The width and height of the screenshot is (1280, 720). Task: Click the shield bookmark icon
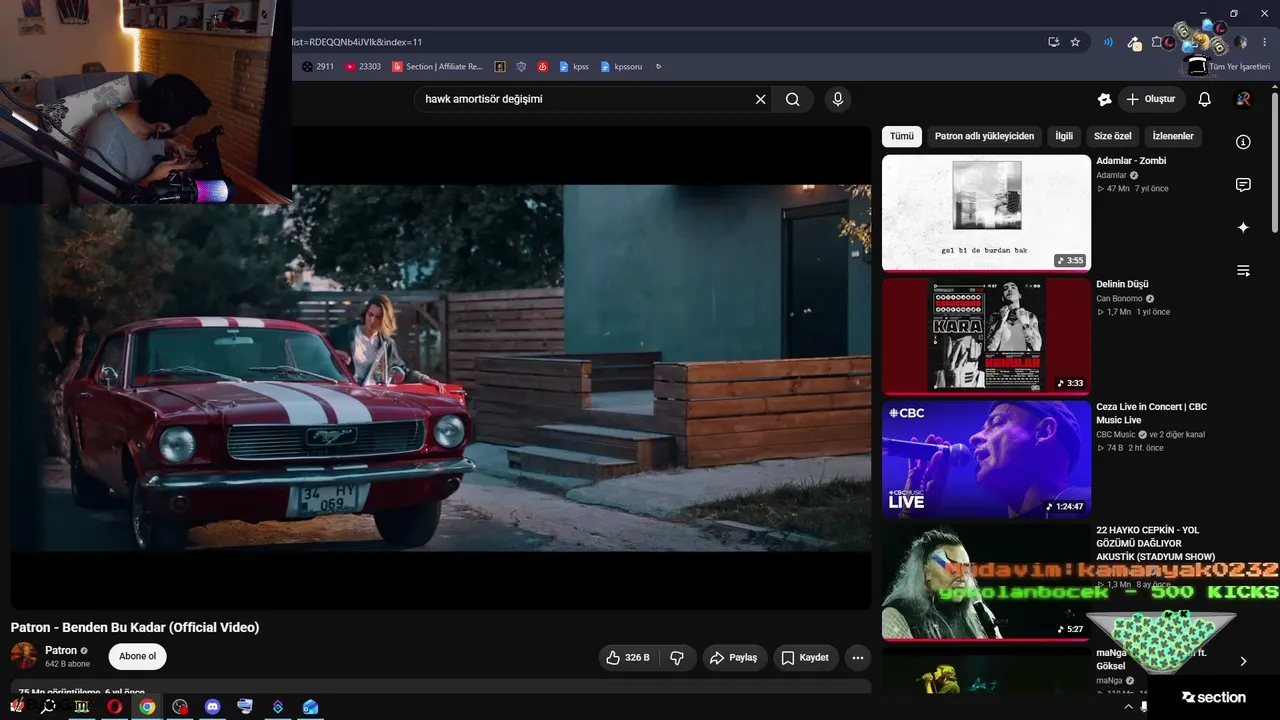tap(521, 67)
